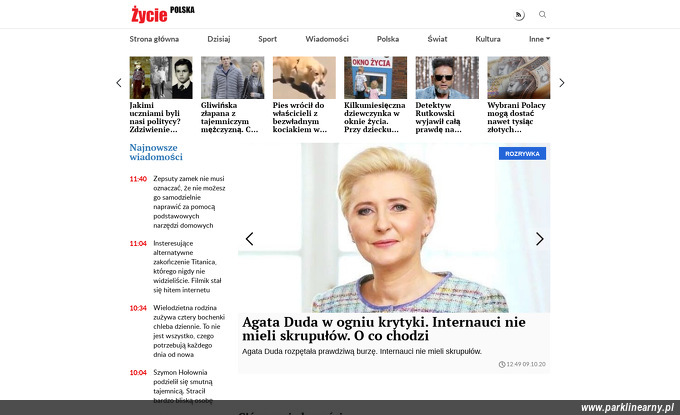This screenshot has width=680, height=415.
Task: Expand the Inne dropdown menu
Action: tap(539, 39)
